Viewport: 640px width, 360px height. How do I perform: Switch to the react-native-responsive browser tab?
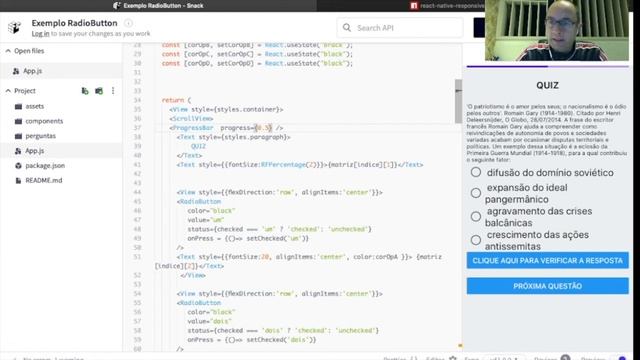coord(447,6)
